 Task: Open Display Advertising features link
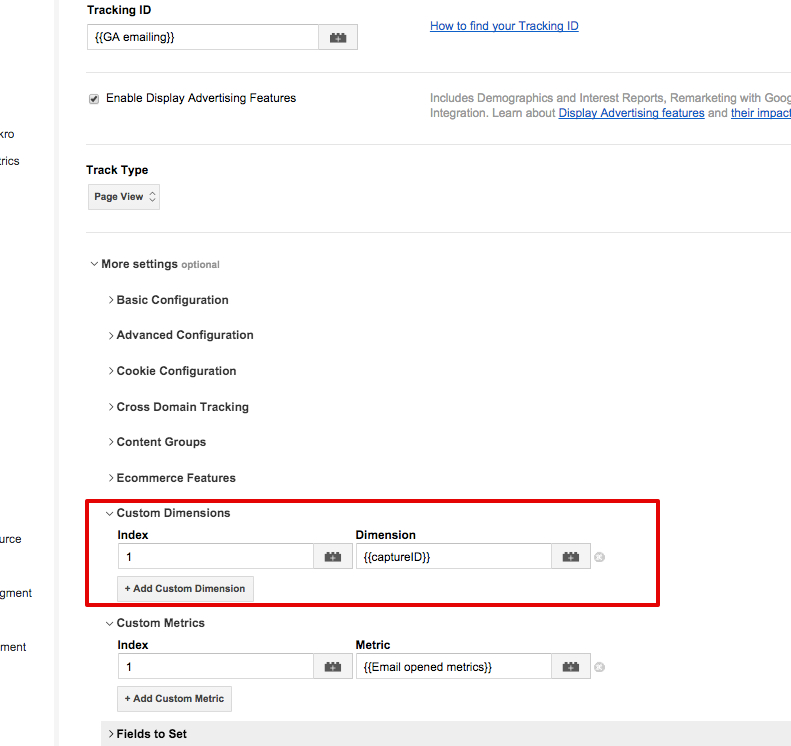632,113
